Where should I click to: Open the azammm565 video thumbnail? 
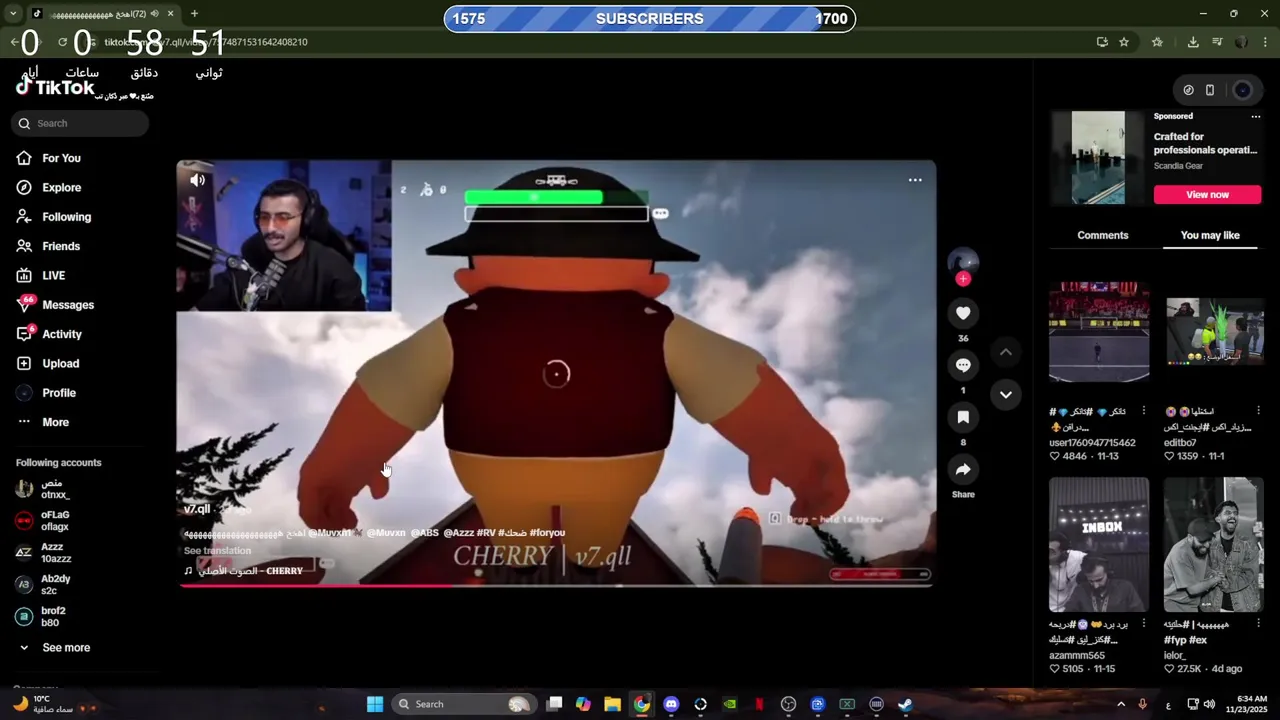(1099, 544)
